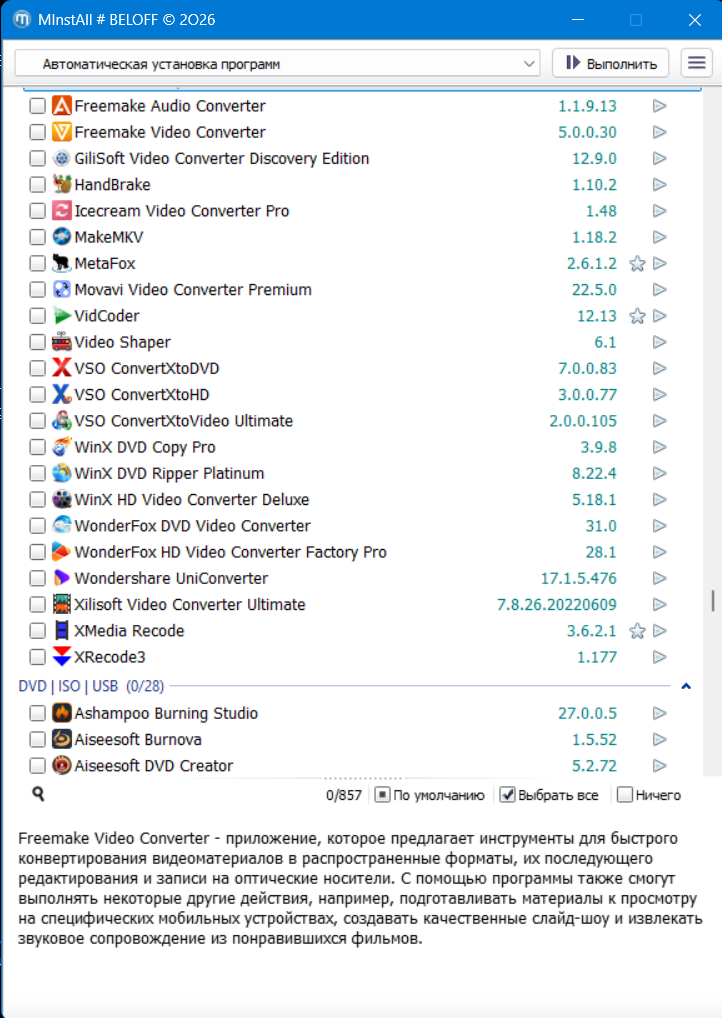This screenshot has height=1018, width=722.
Task: Click the star icon in the VidCoder row
Action: [638, 316]
